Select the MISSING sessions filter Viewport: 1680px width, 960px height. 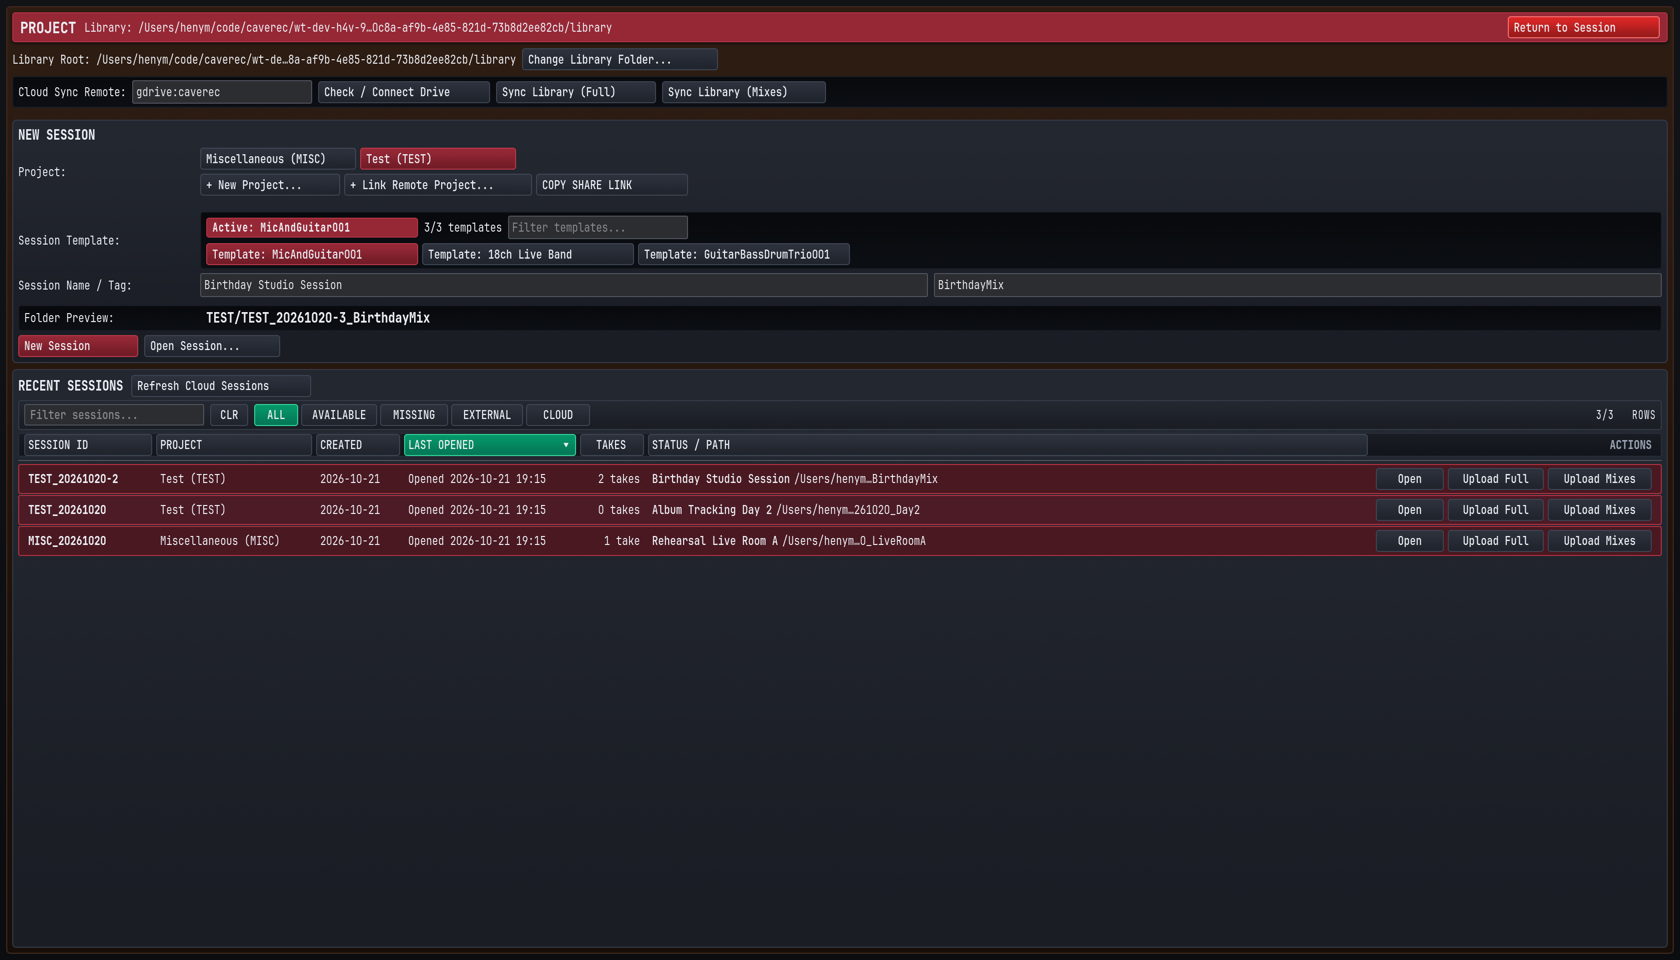click(413, 415)
